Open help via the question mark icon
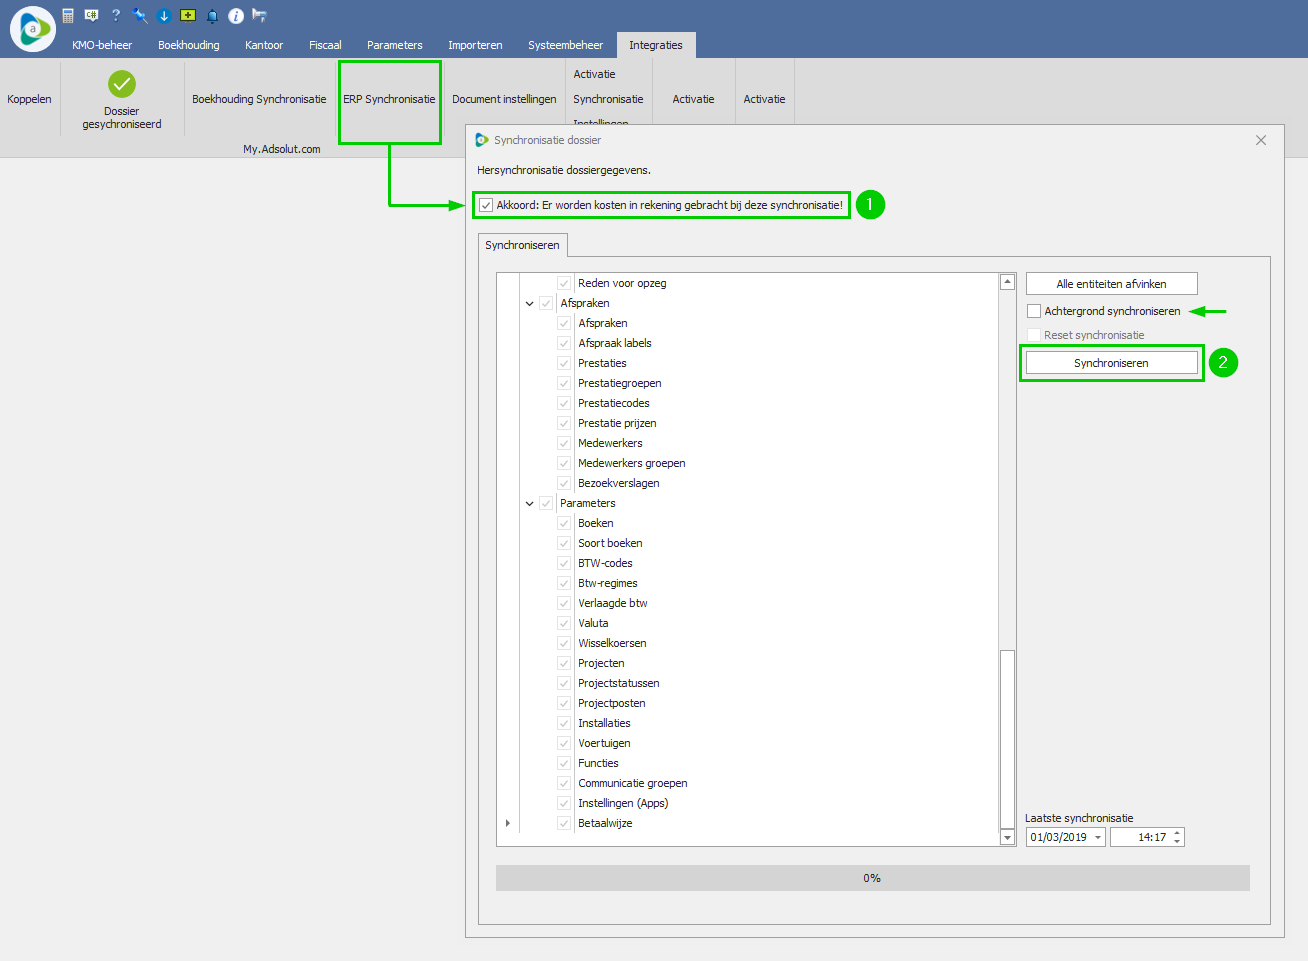The height and width of the screenshot is (961, 1308). [x=116, y=16]
